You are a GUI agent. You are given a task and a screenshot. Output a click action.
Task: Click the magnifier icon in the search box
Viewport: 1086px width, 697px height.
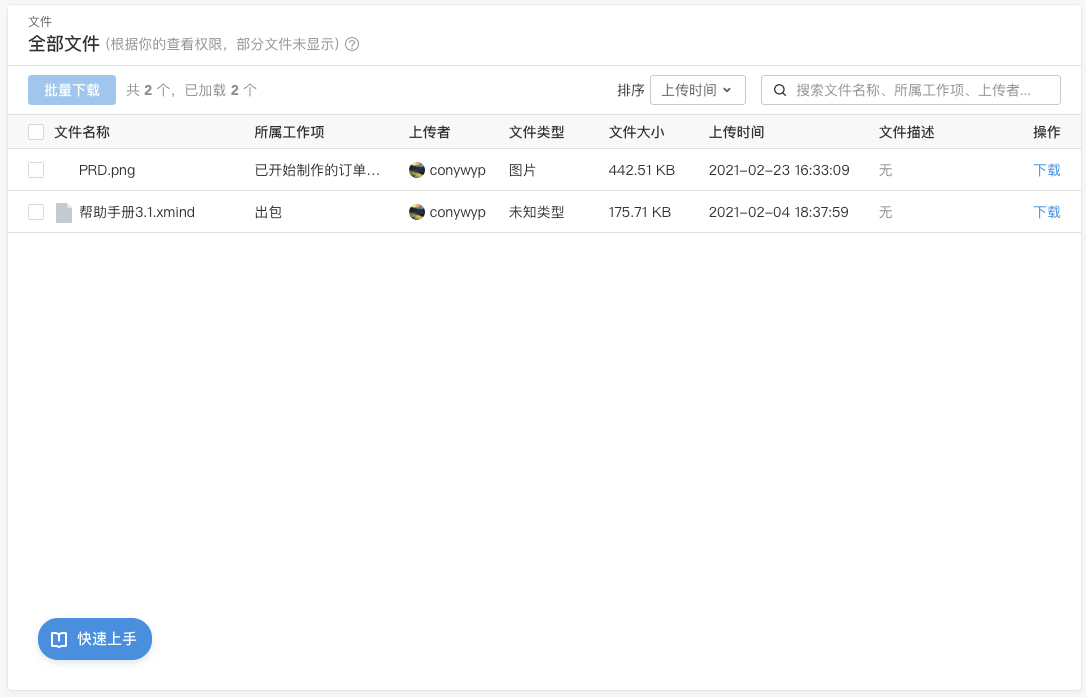pyautogui.click(x=780, y=90)
